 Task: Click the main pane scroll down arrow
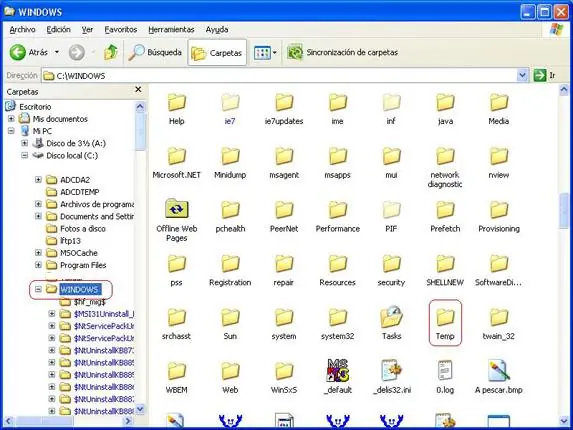564,421
